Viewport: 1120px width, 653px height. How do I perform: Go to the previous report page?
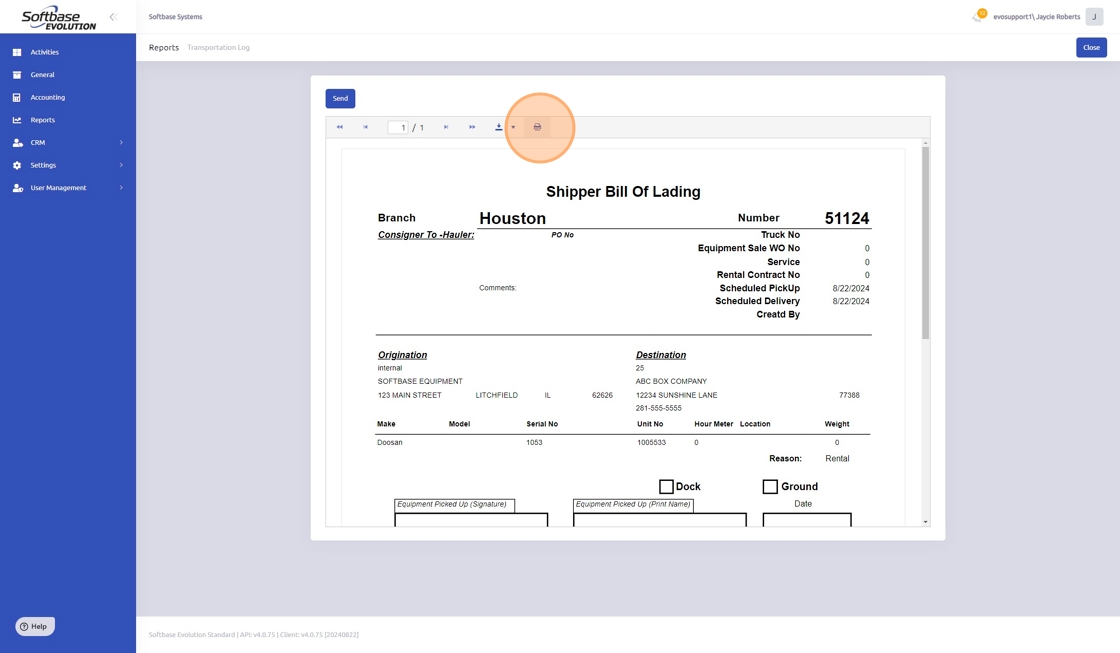[x=366, y=127]
